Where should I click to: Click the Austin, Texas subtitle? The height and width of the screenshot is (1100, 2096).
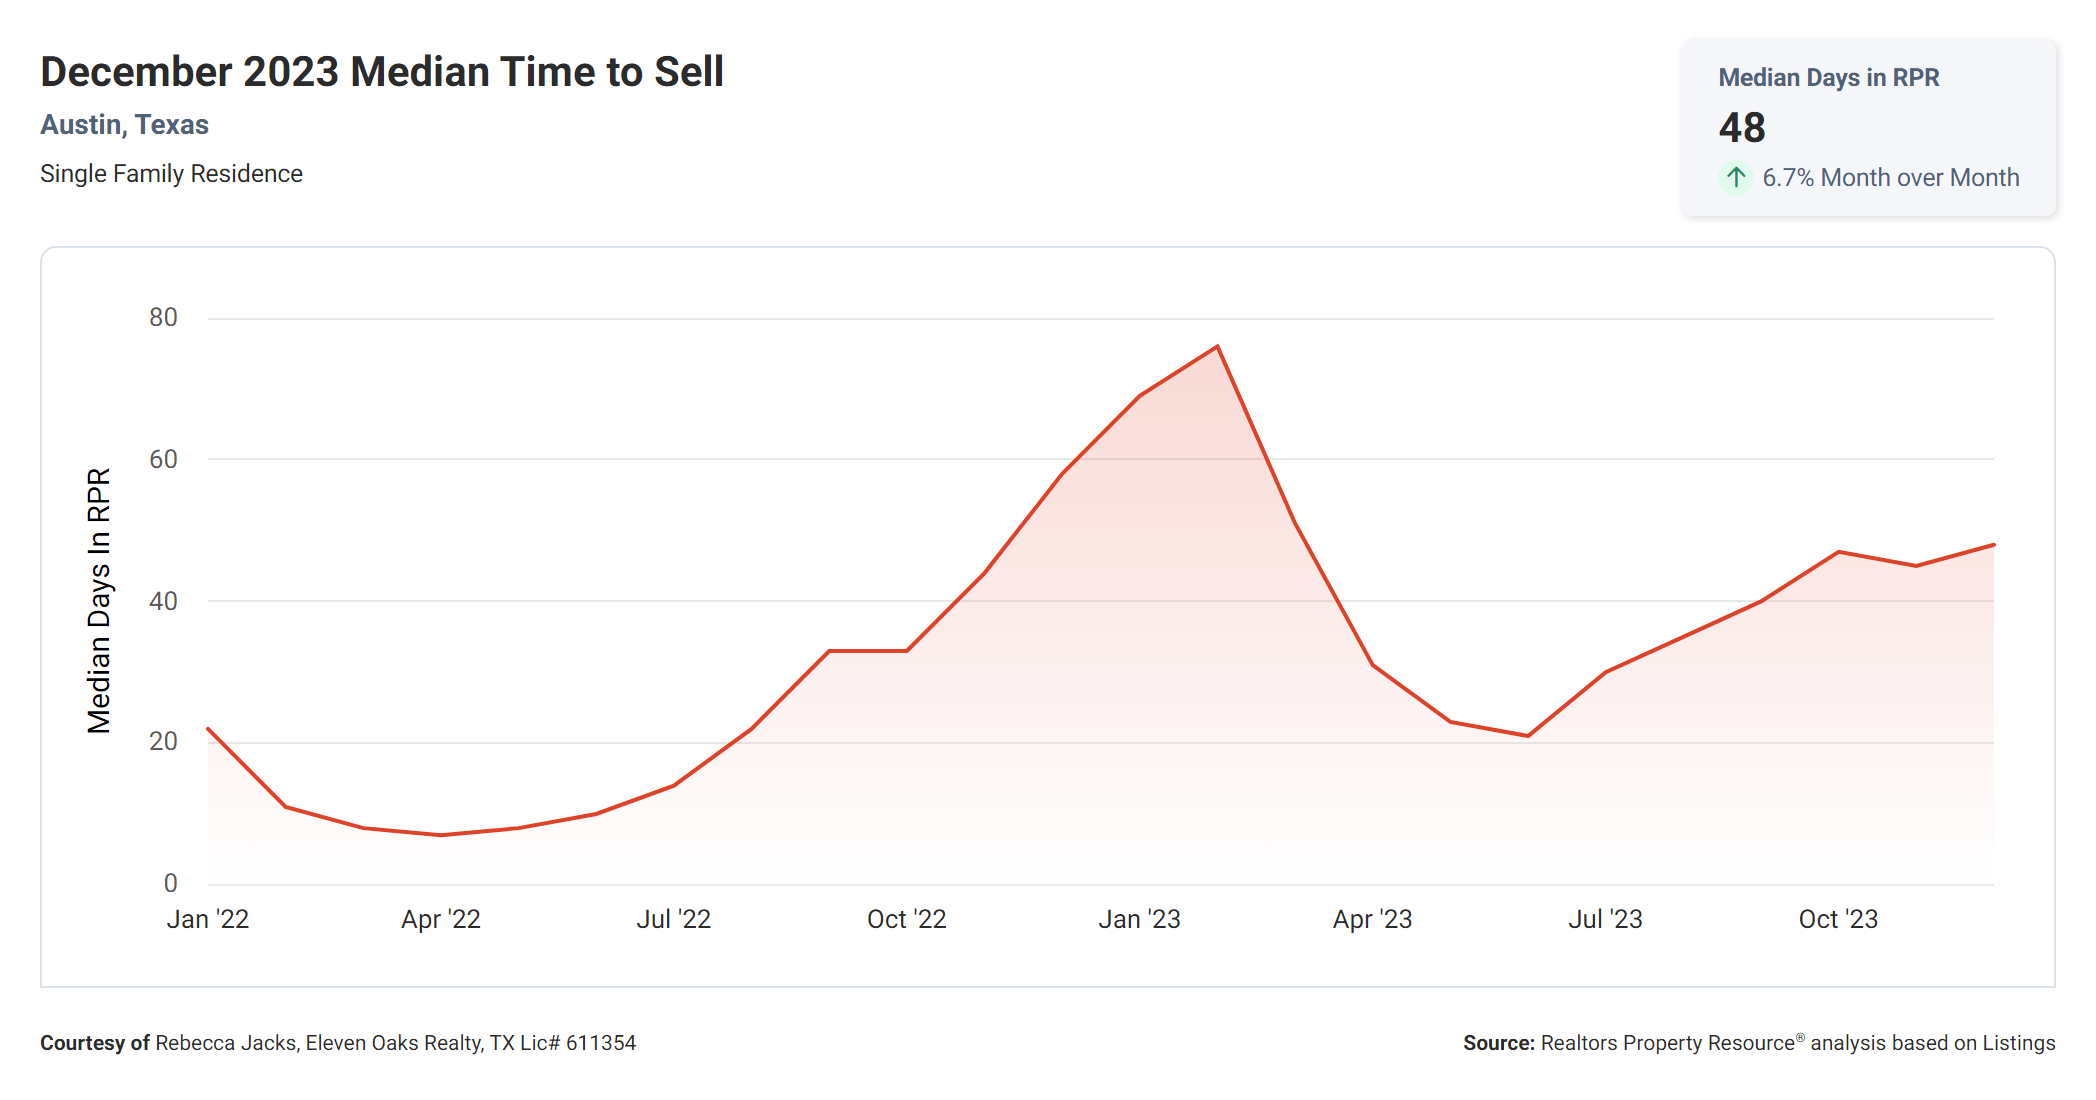click(x=124, y=125)
